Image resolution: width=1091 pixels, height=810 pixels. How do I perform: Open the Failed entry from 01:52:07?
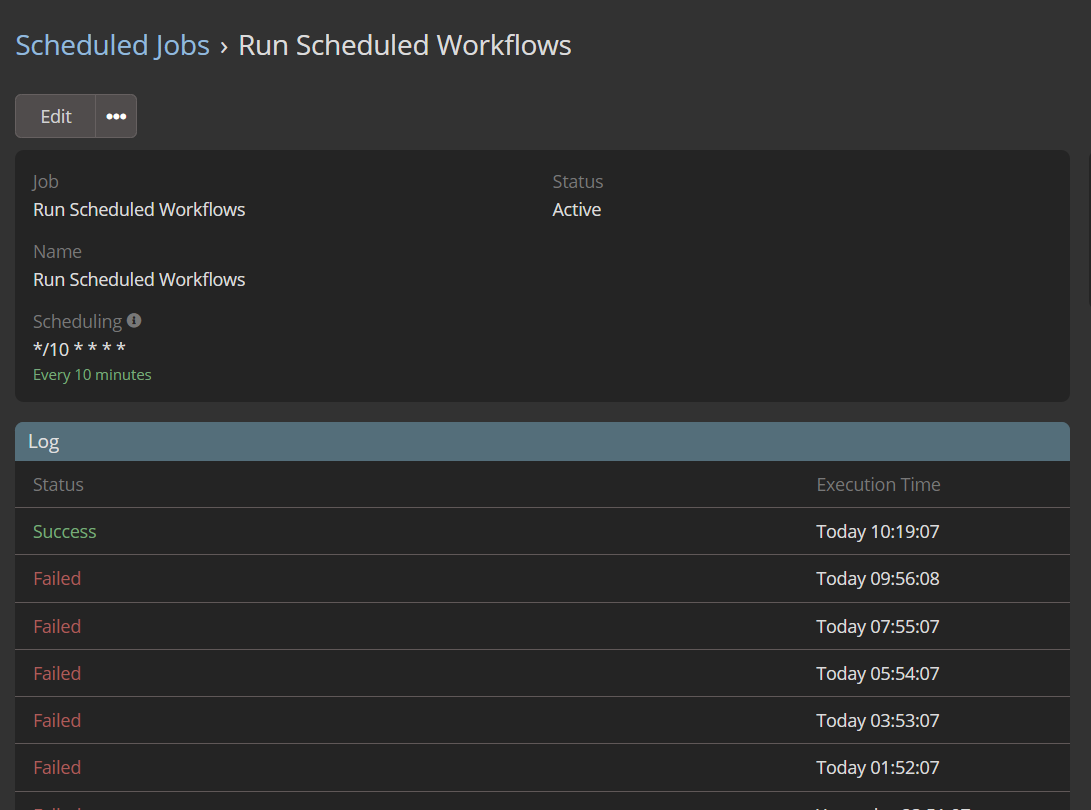click(x=57, y=768)
